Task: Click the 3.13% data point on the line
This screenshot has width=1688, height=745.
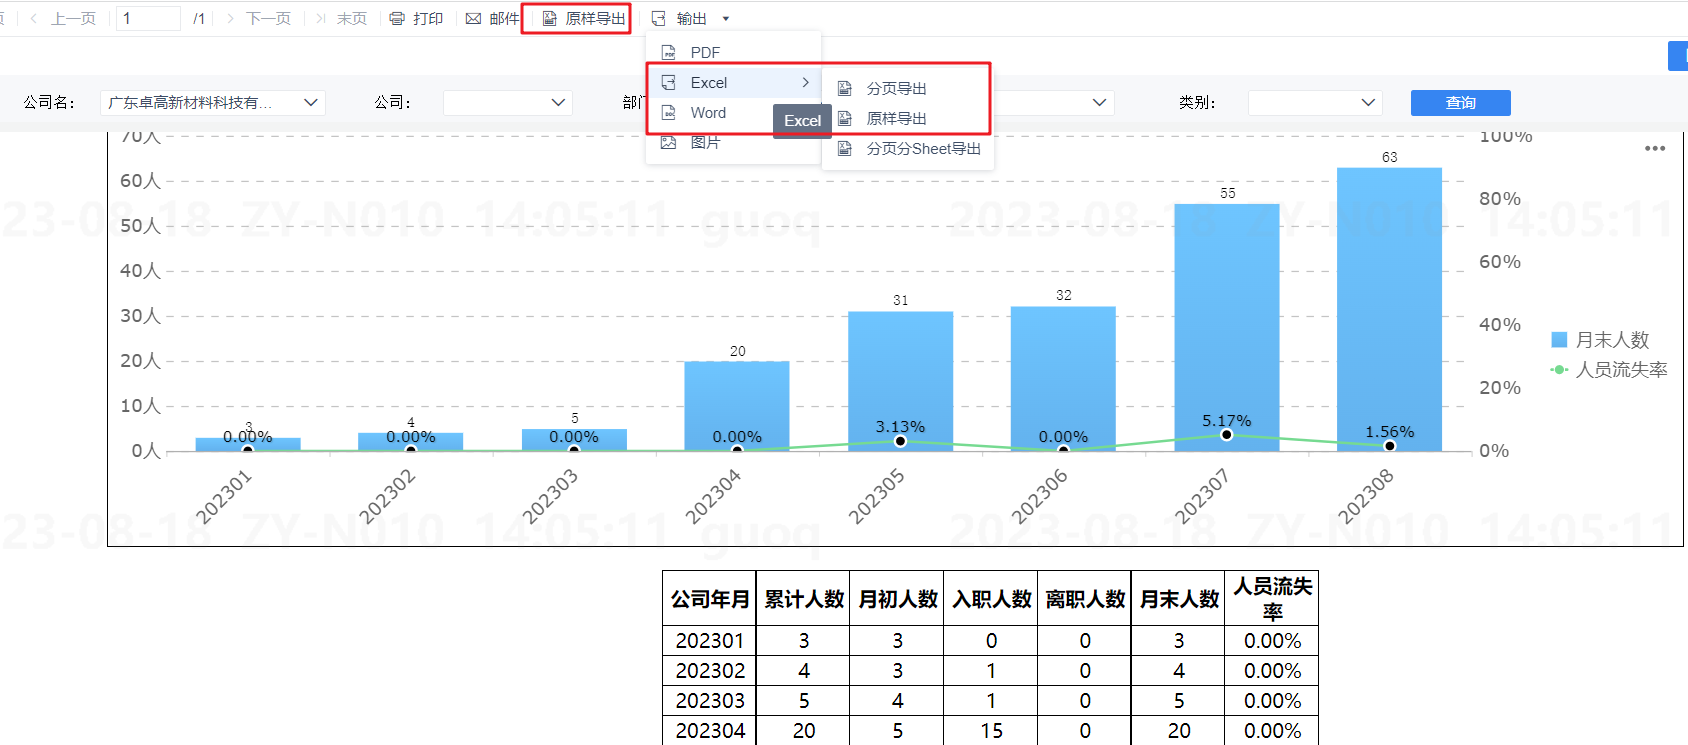Action: pyautogui.click(x=900, y=441)
